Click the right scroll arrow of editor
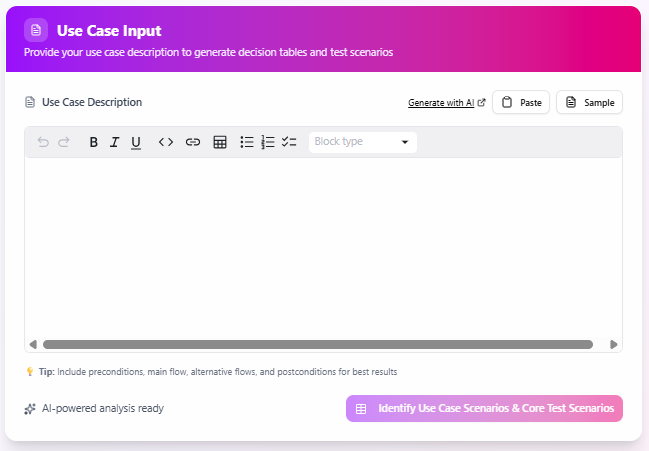This screenshot has height=451, width=649. (613, 344)
